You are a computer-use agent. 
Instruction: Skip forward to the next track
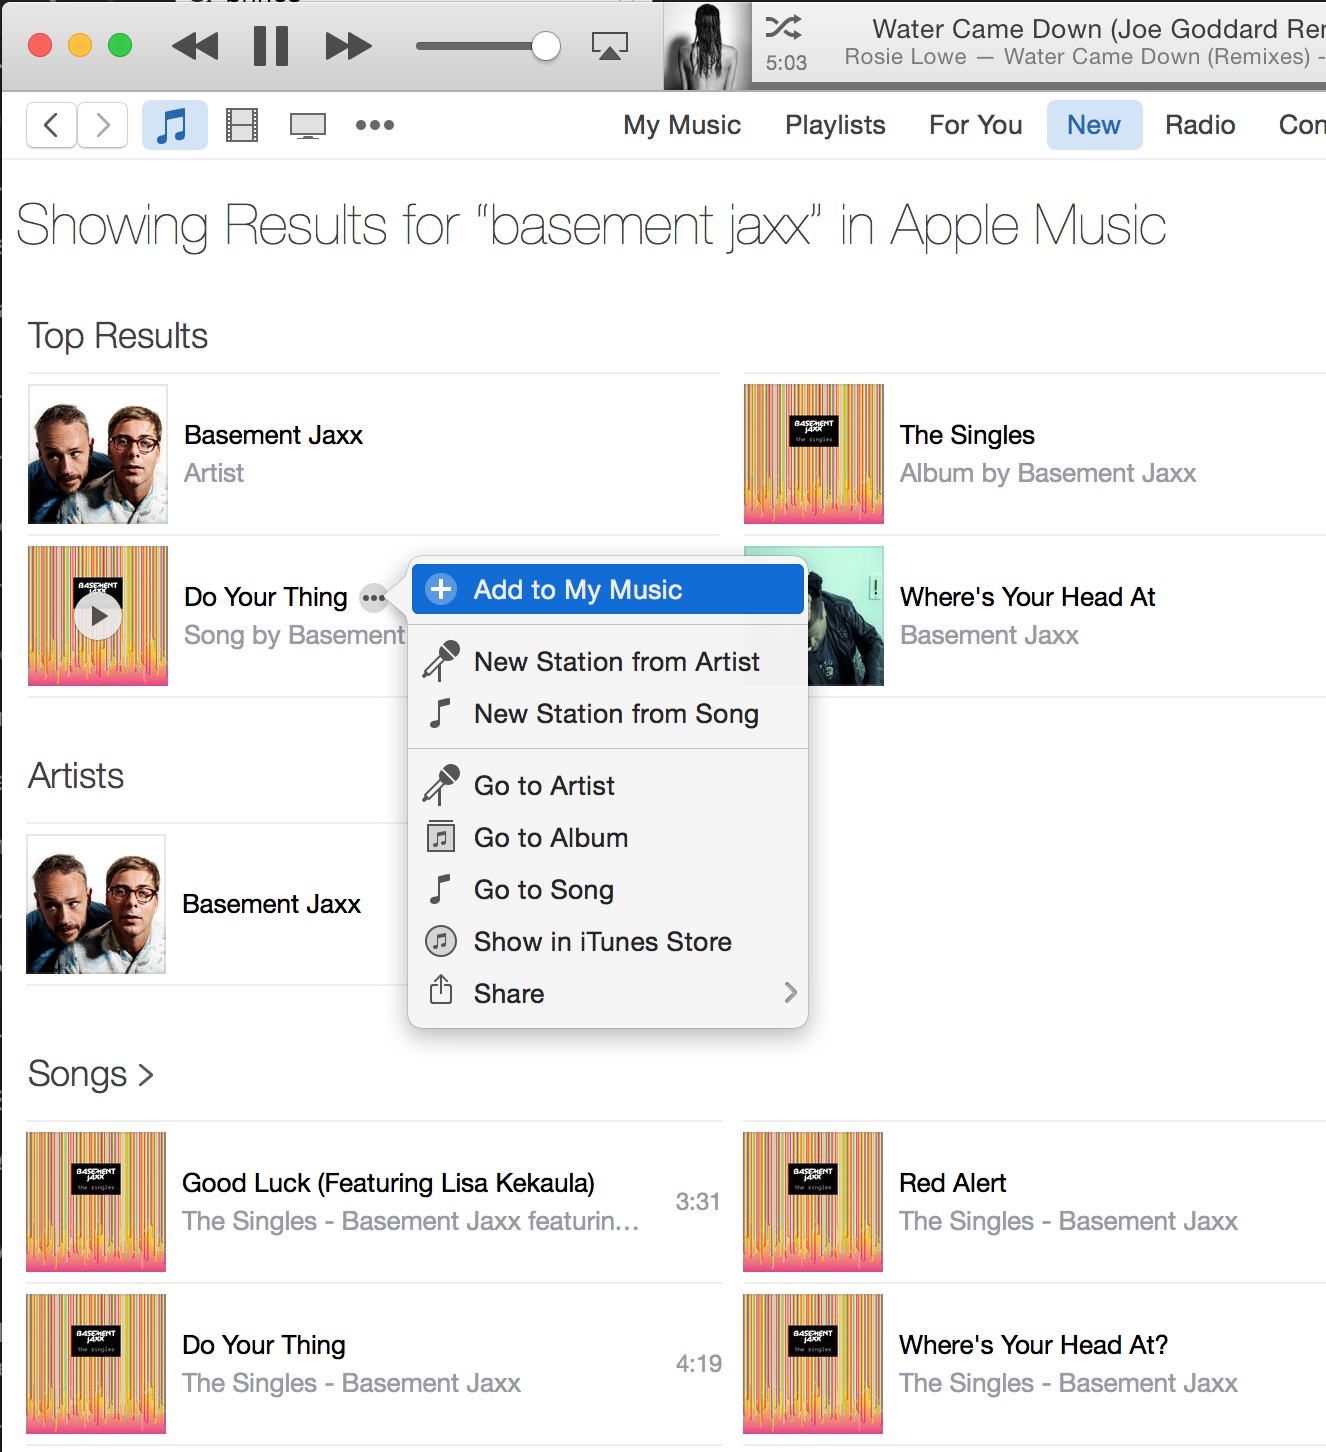pyautogui.click(x=348, y=46)
